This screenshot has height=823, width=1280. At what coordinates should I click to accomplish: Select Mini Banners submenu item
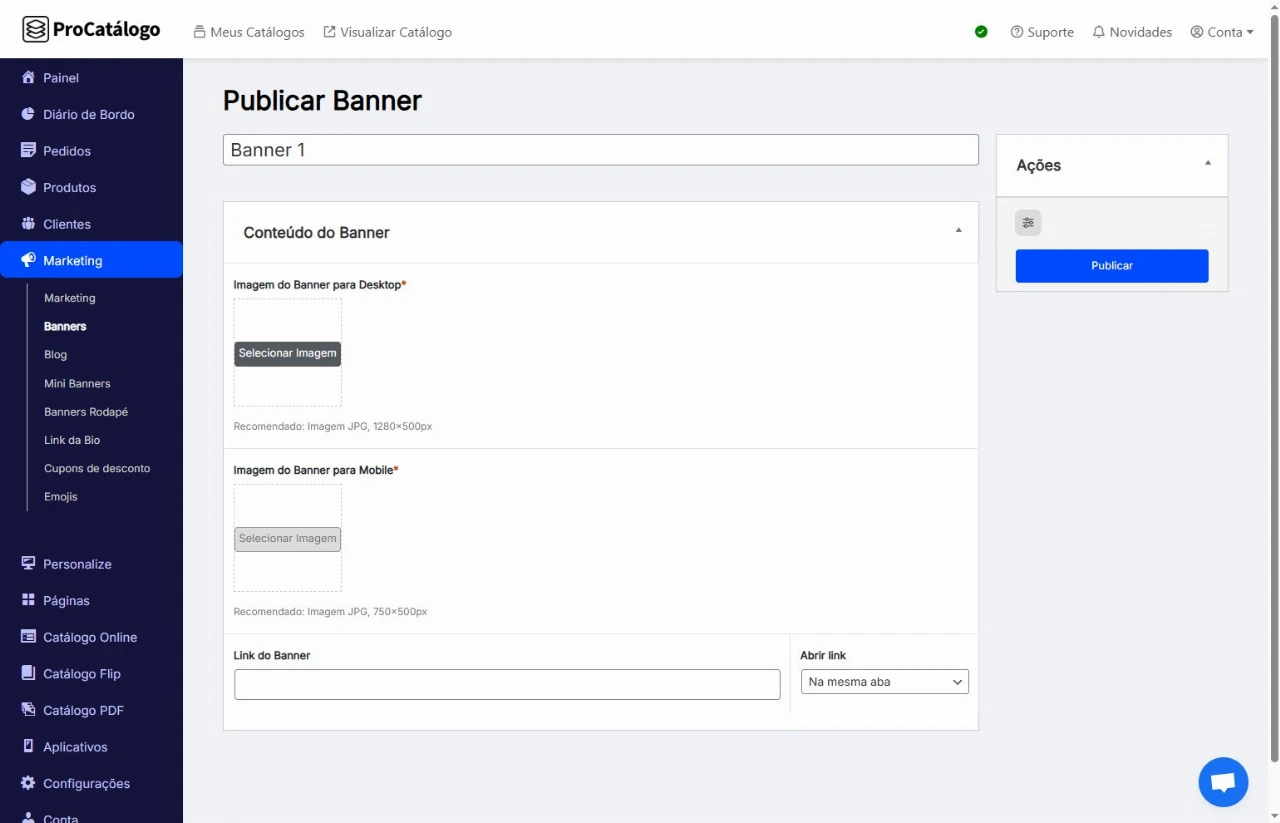[77, 383]
